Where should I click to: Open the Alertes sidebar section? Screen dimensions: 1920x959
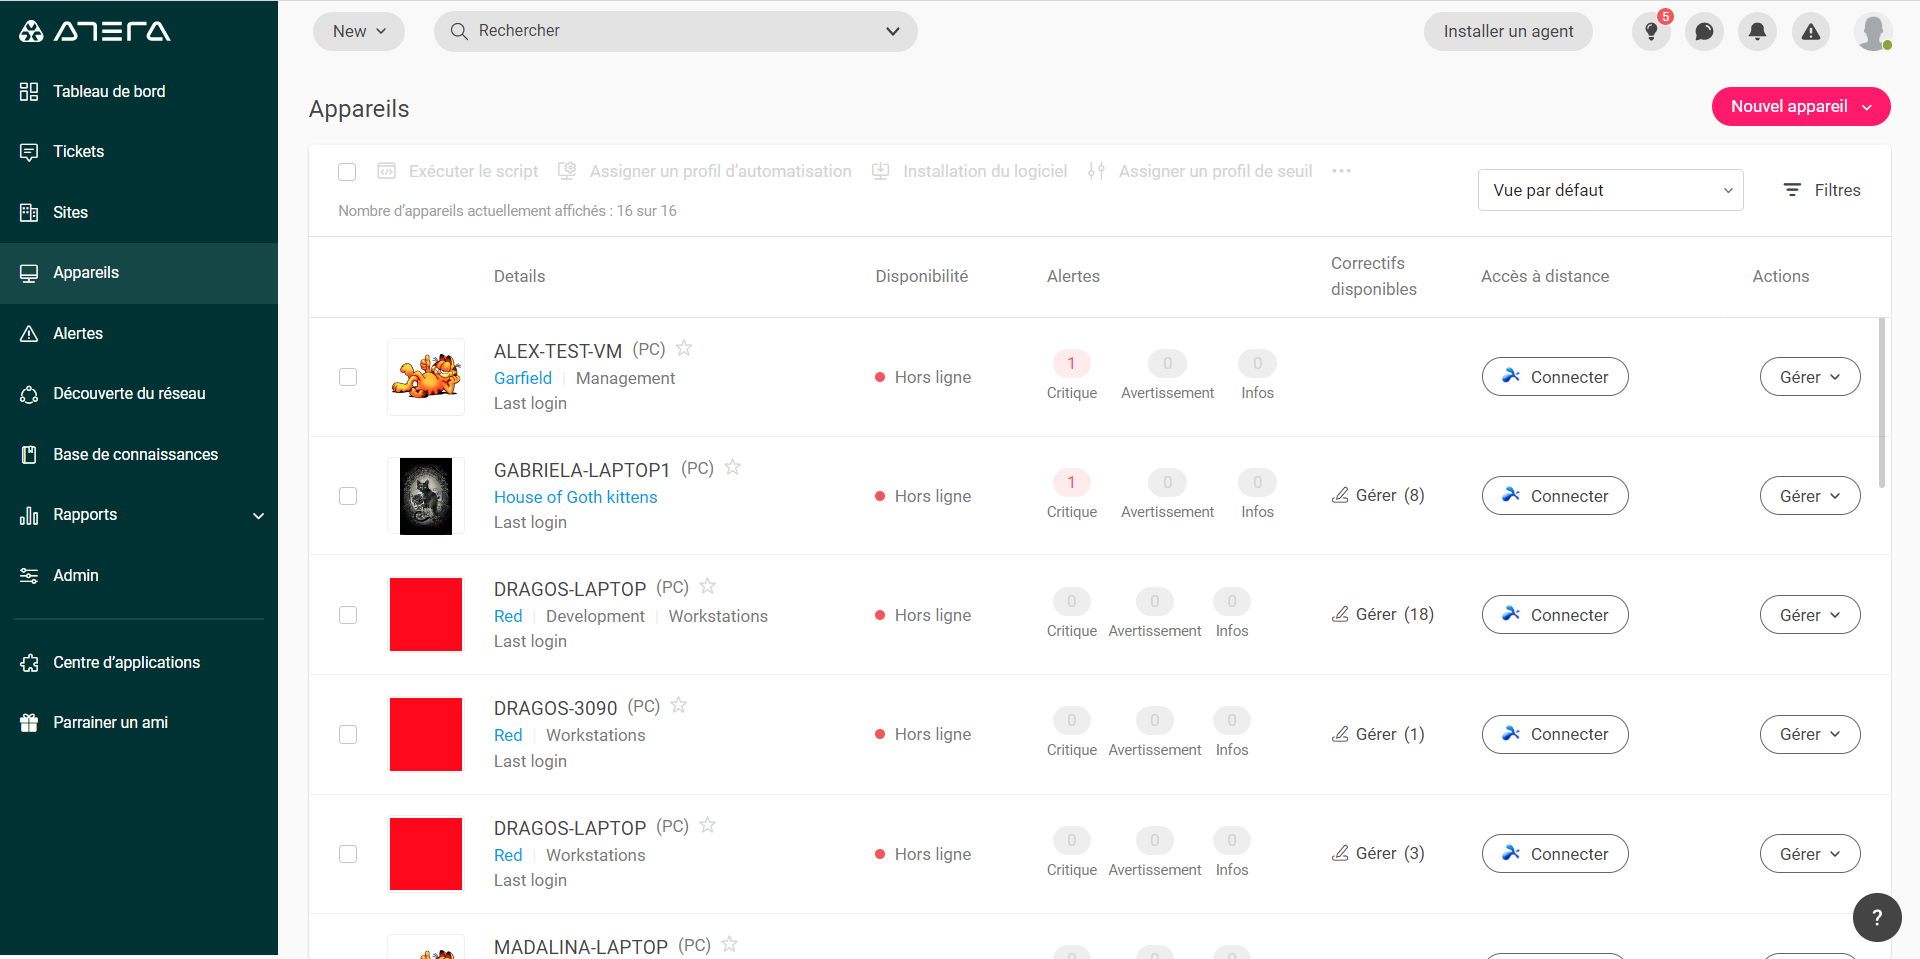[139, 334]
